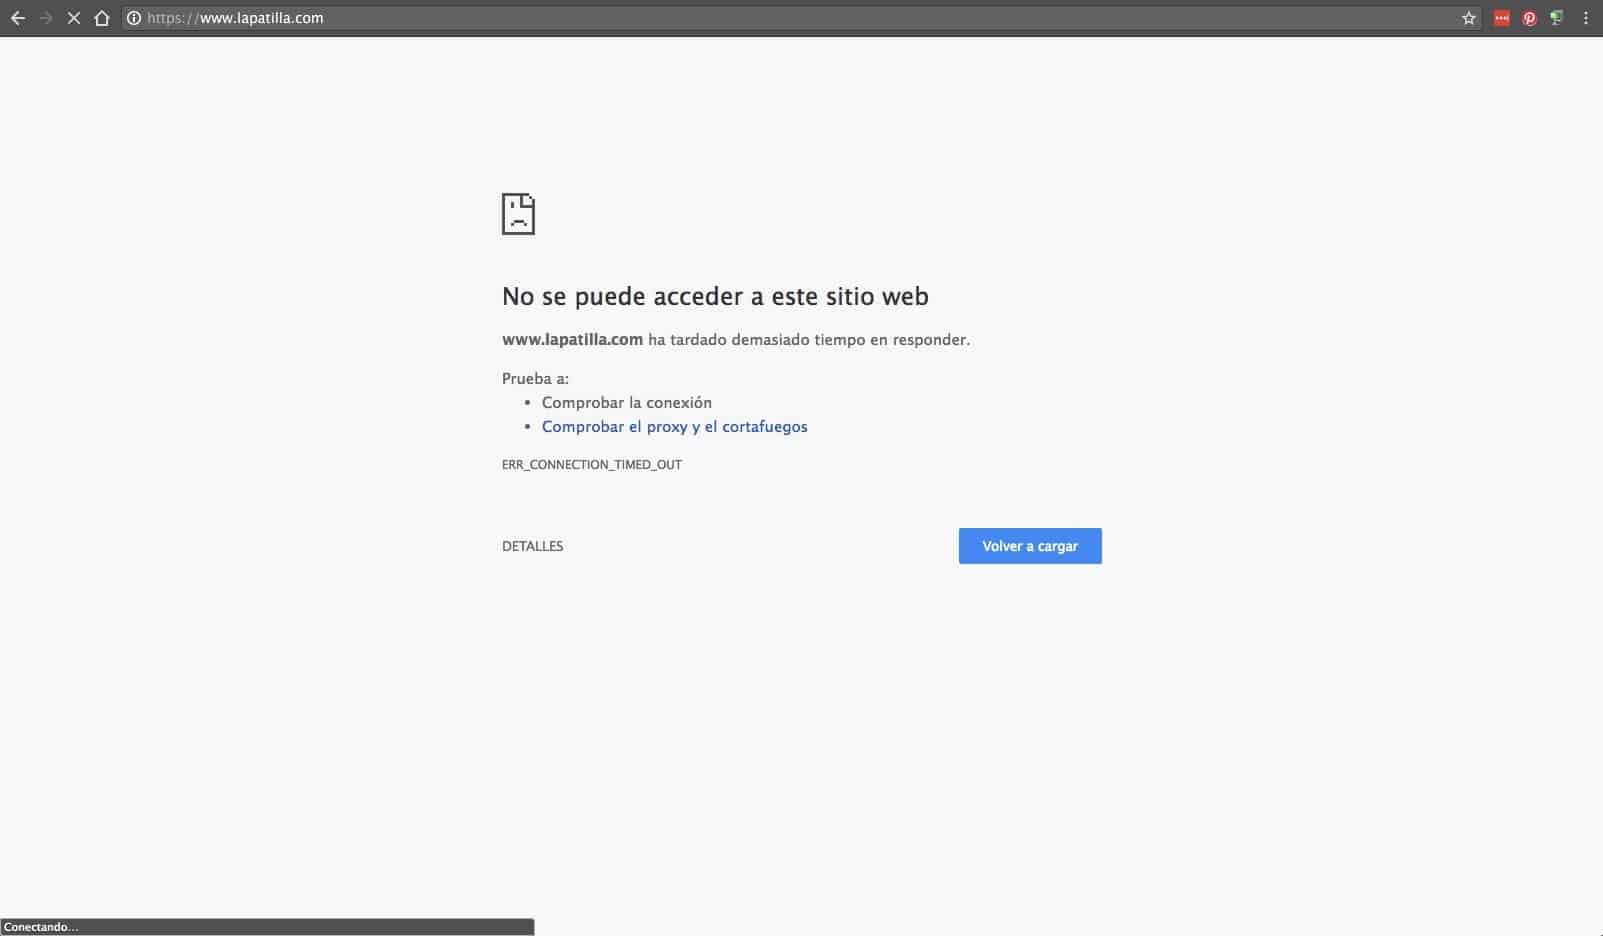The width and height of the screenshot is (1603, 936).
Task: Click the 'Comprobar la conexión' suggestion text
Action: click(x=627, y=403)
